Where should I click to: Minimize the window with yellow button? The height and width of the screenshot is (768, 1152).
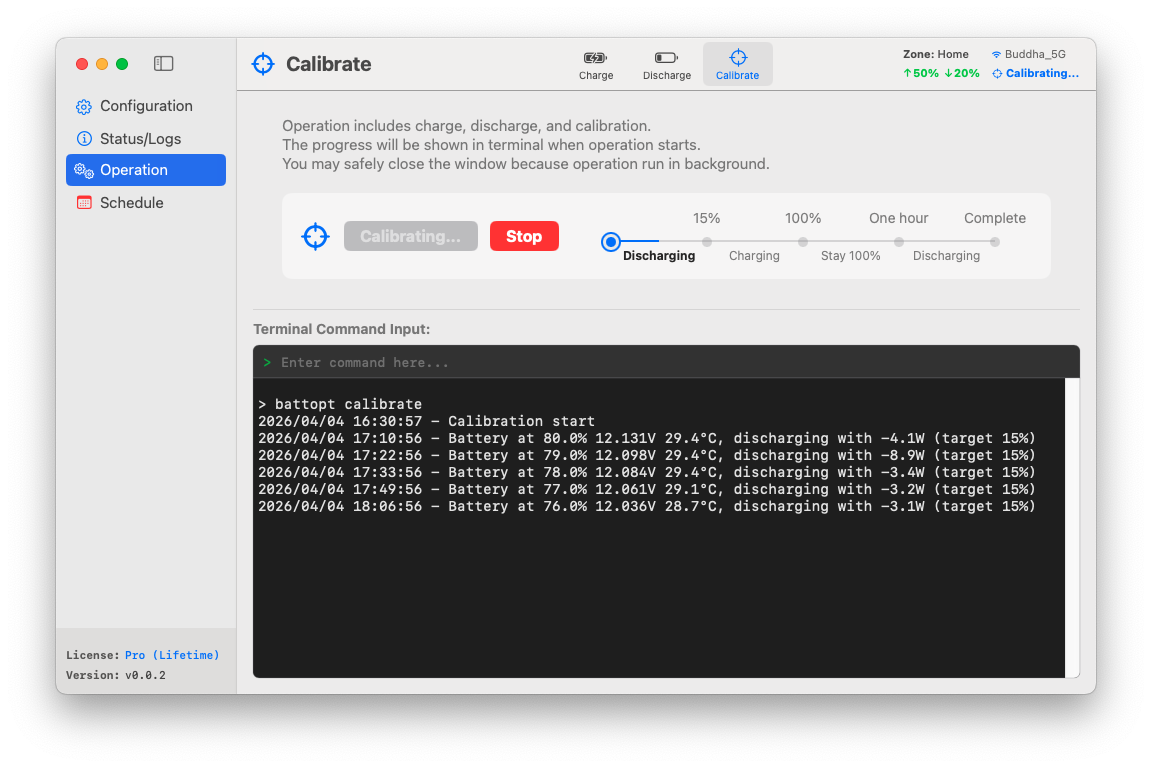(x=102, y=64)
